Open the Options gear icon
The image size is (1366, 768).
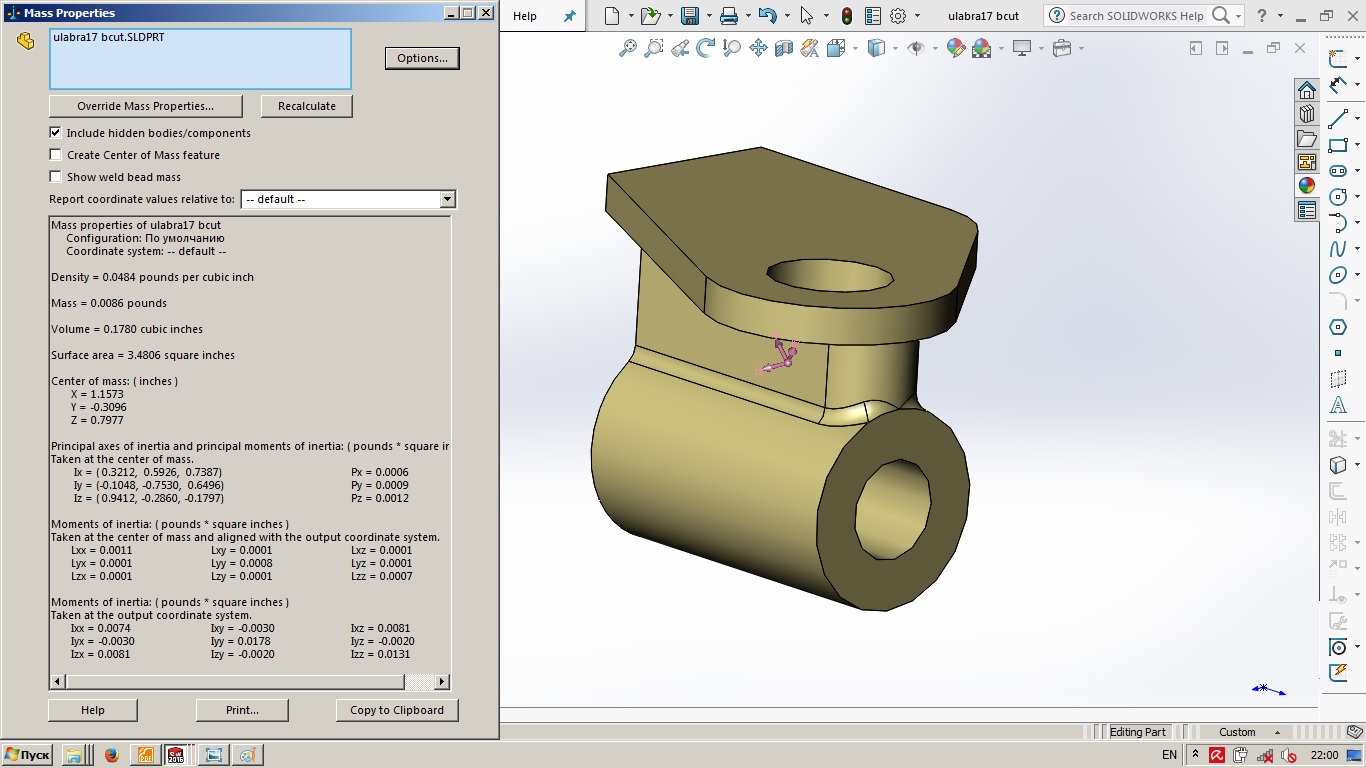click(x=898, y=16)
